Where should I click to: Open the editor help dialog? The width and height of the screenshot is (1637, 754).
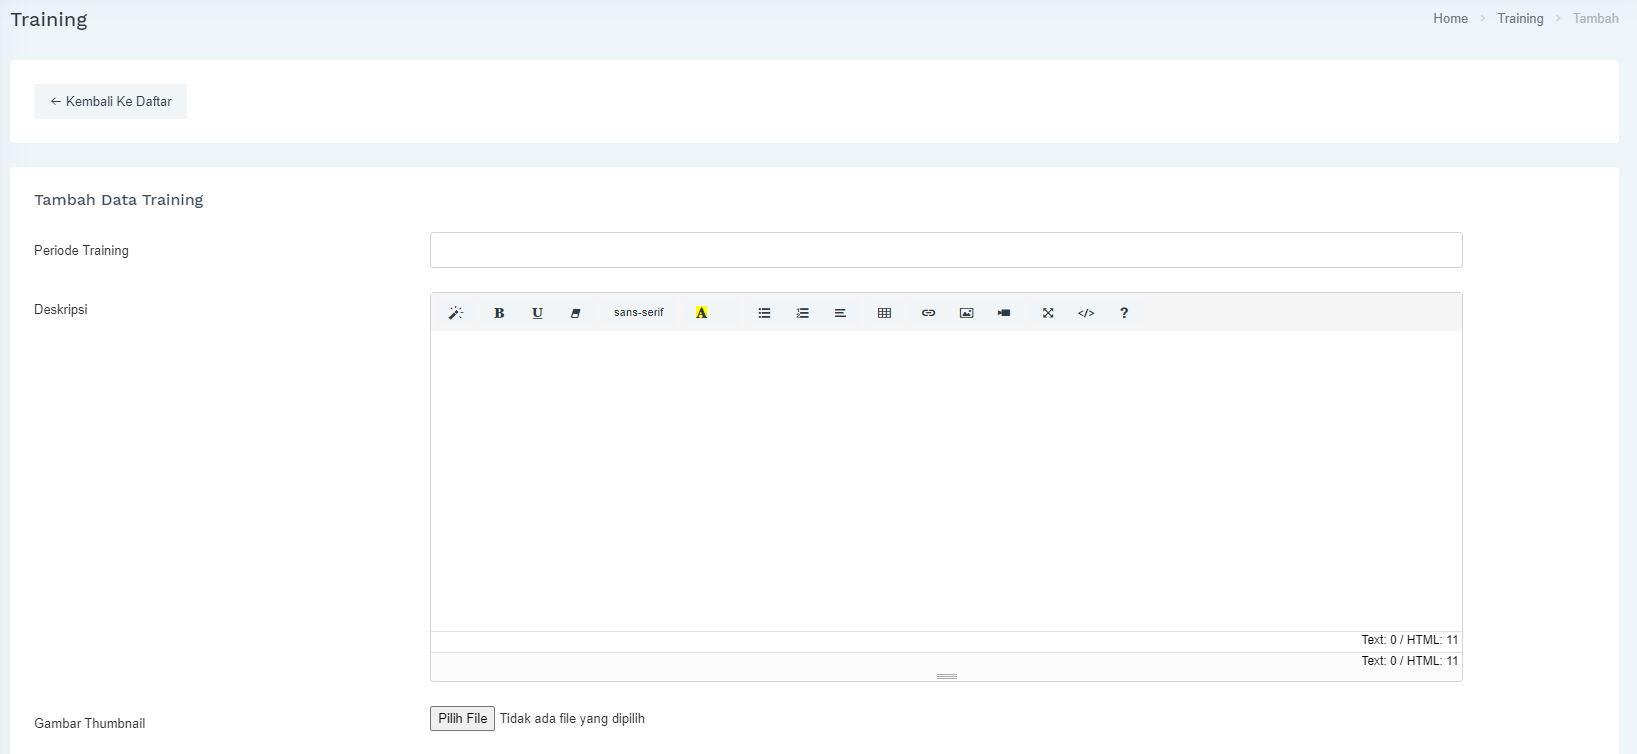click(1124, 313)
